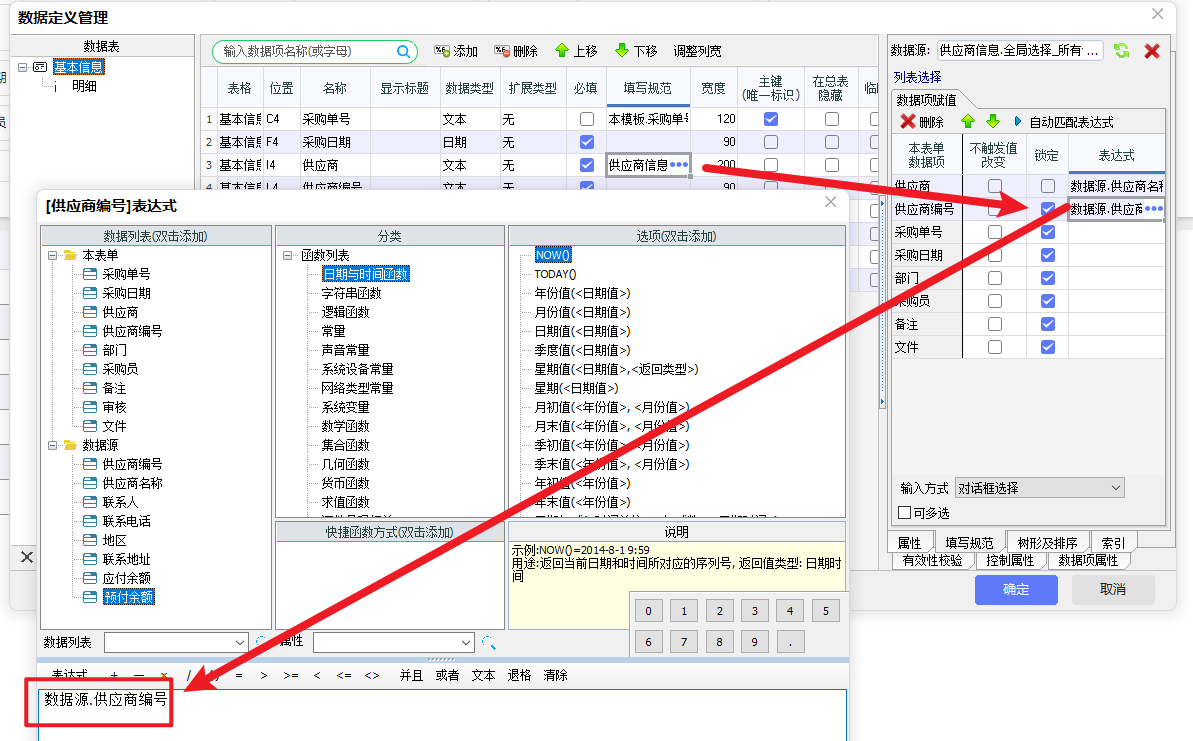Click the ellipsis in 供应商信息 填写规范 cell
The height and width of the screenshot is (741, 1193).
point(679,164)
